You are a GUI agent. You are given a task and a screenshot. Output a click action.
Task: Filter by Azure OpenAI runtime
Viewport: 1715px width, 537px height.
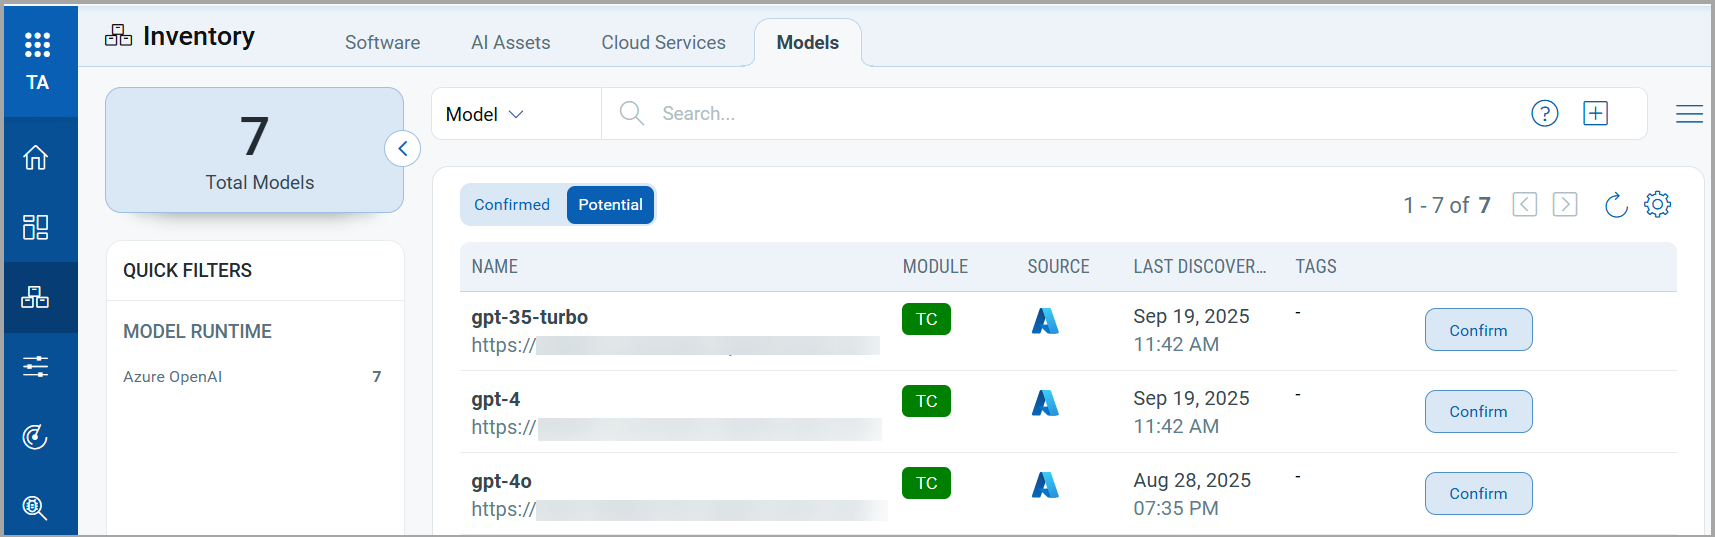coord(173,377)
